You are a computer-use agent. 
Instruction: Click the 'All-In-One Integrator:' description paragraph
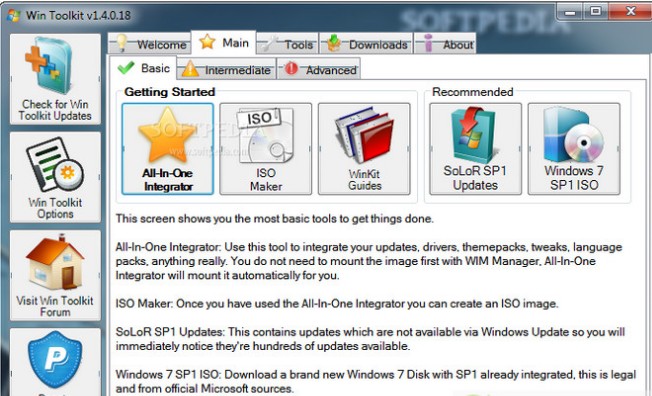point(369,261)
